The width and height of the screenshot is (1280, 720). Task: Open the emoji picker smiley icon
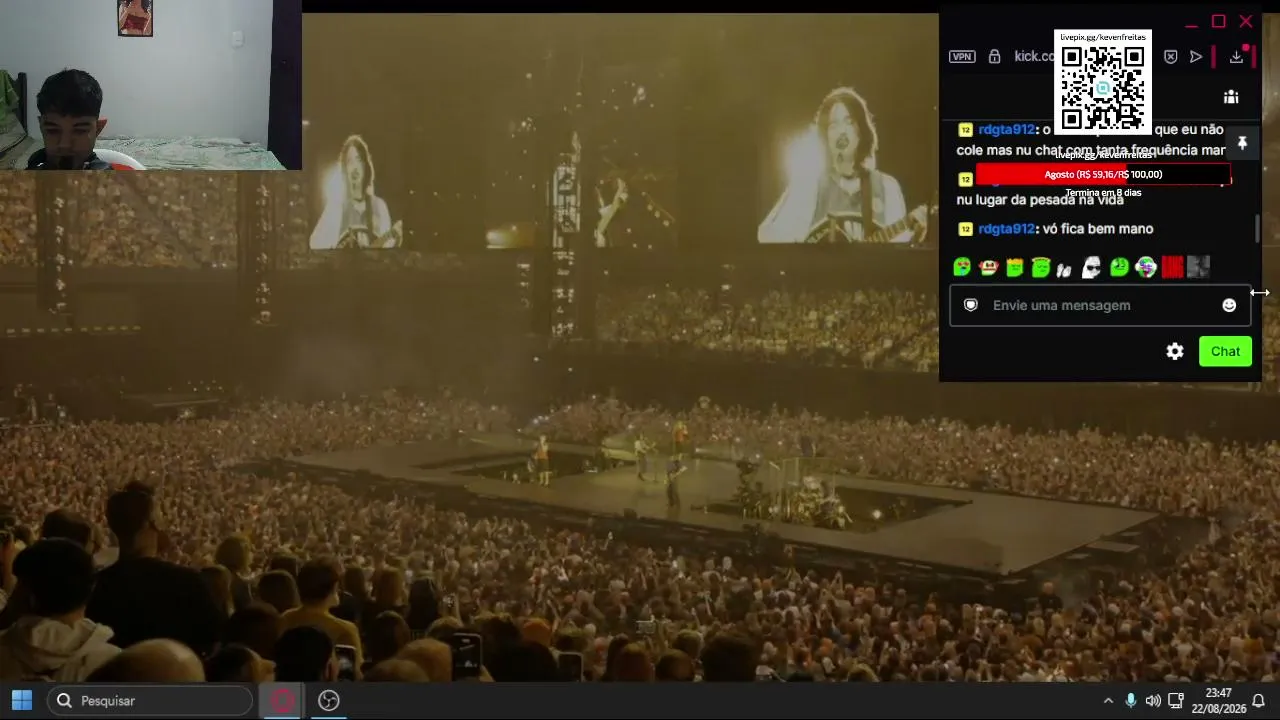pos(1229,305)
